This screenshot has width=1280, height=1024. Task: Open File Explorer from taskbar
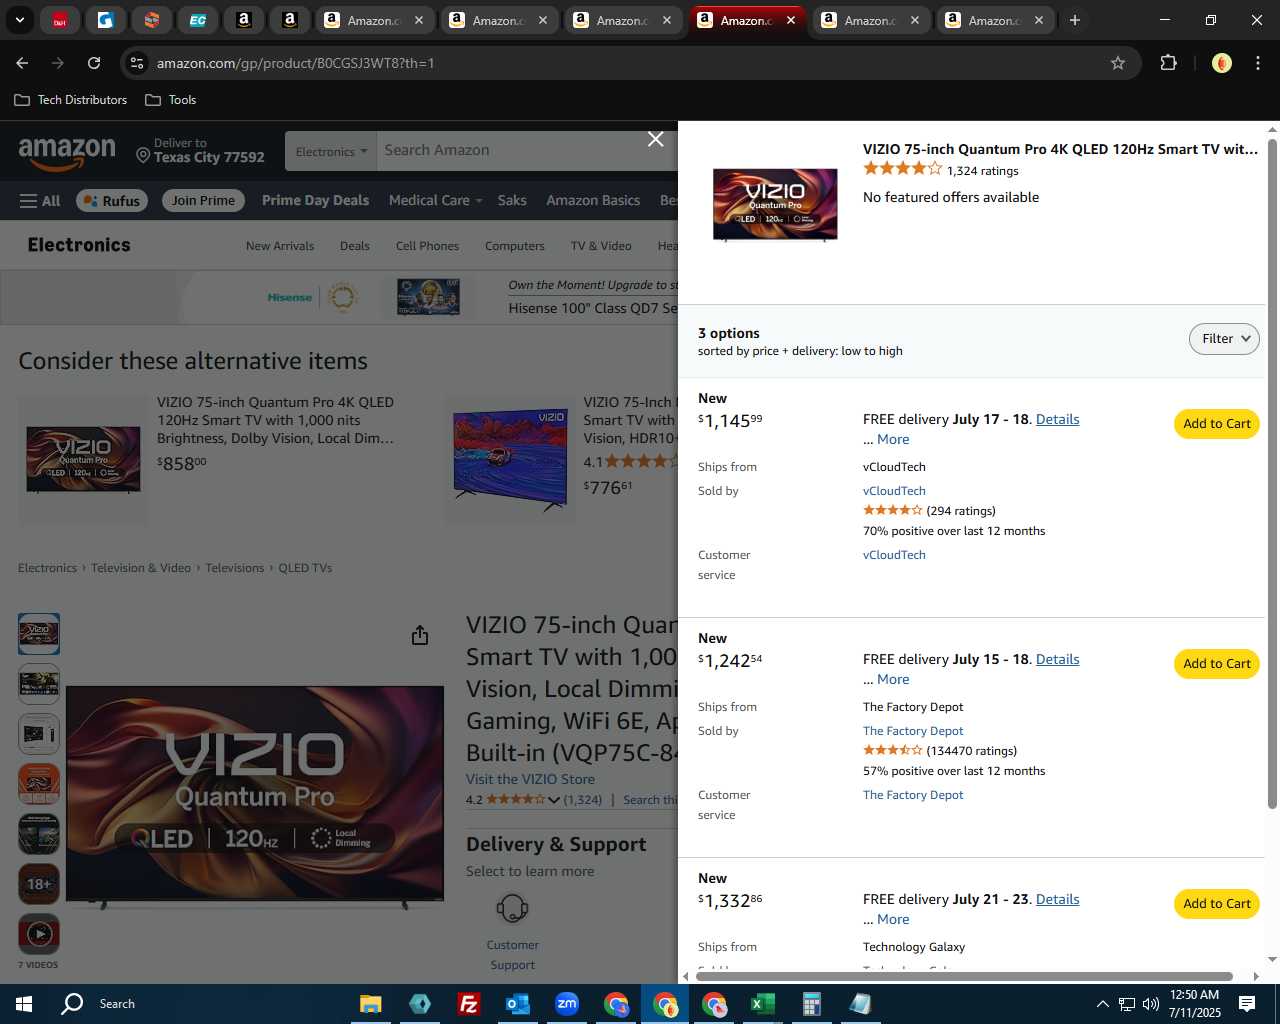(370, 1004)
